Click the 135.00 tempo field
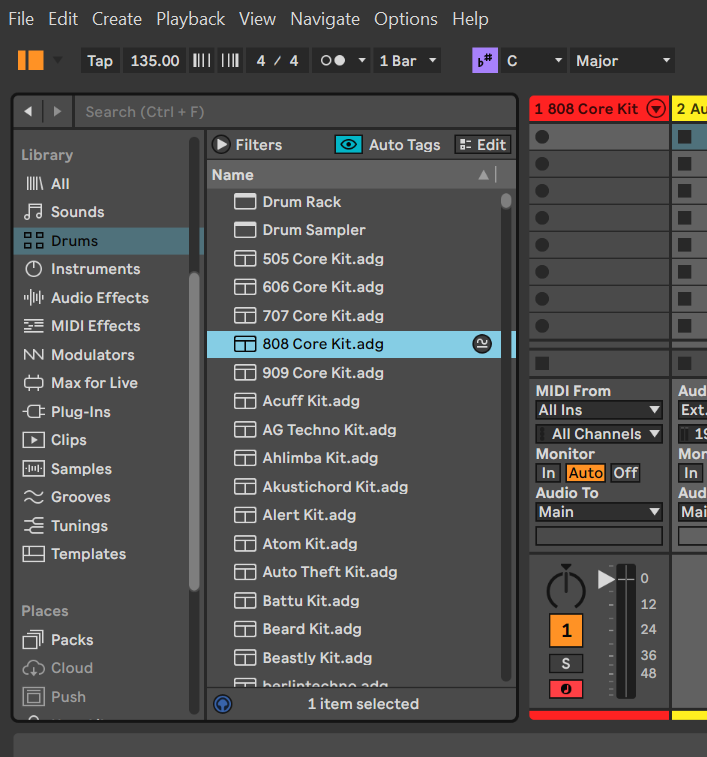 point(155,61)
